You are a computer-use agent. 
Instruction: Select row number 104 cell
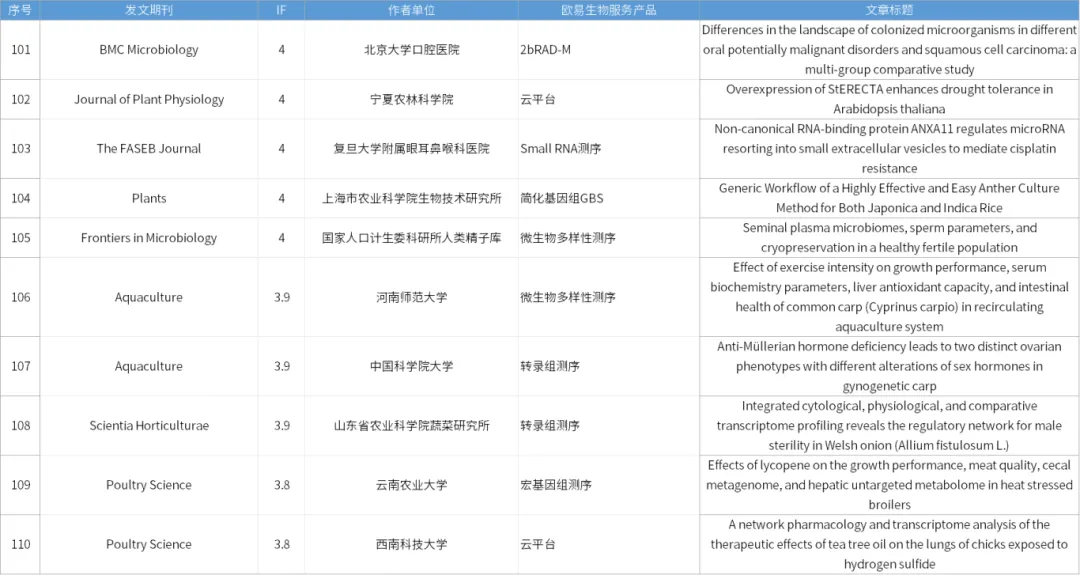(x=20, y=198)
